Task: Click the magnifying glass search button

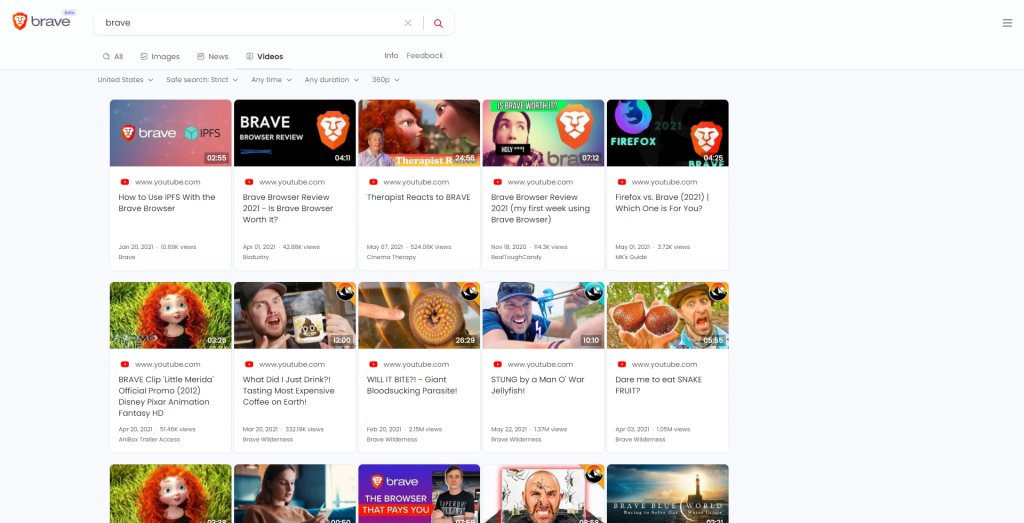Action: (438, 23)
